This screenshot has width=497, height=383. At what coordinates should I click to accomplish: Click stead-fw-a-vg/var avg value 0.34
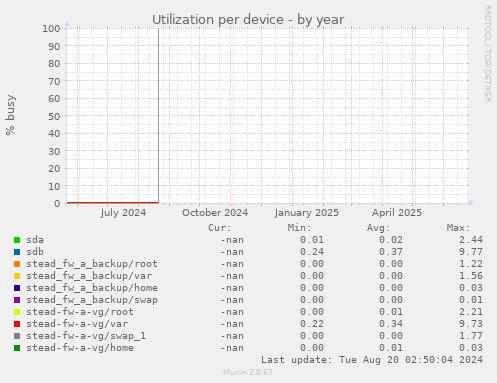tap(391, 324)
